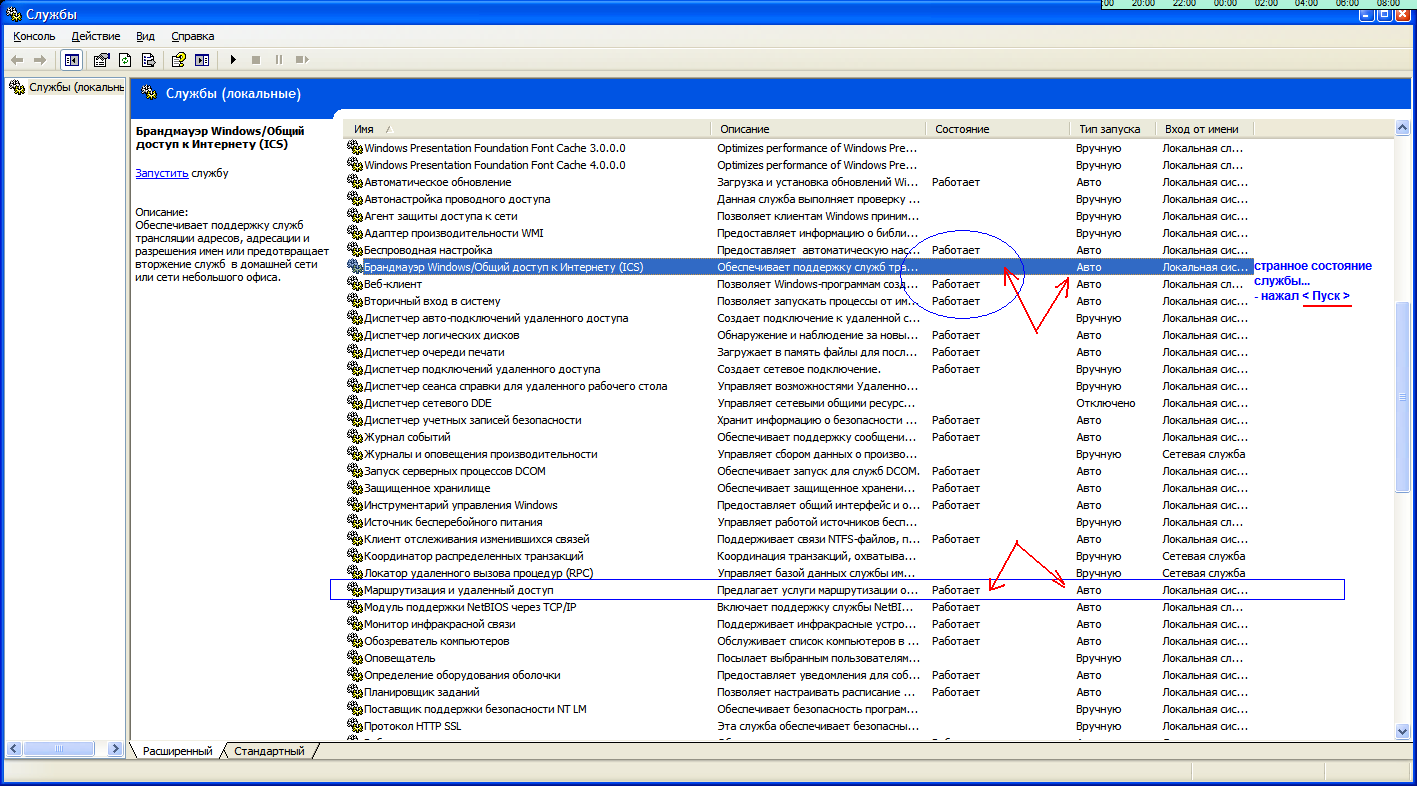1417x786 pixels.
Task: Click the Show/Hide Action Pane toolbar icon
Action: pyautogui.click(x=202, y=60)
